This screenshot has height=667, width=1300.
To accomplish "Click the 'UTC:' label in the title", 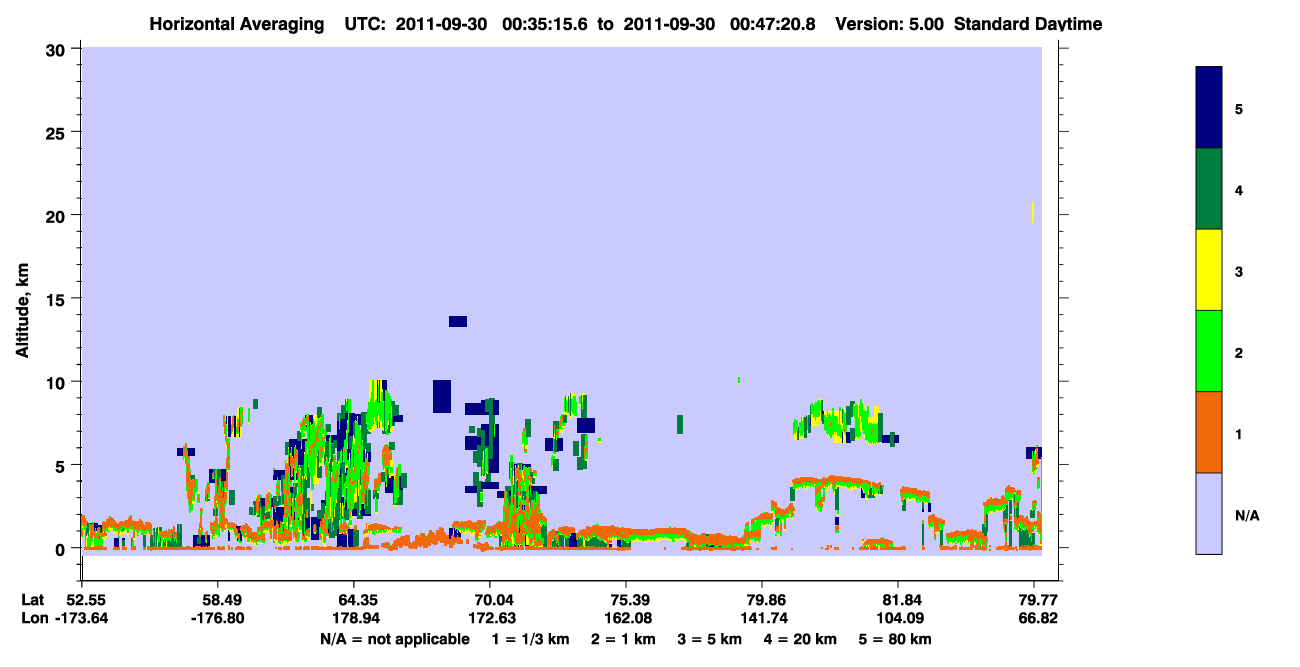I will point(363,24).
